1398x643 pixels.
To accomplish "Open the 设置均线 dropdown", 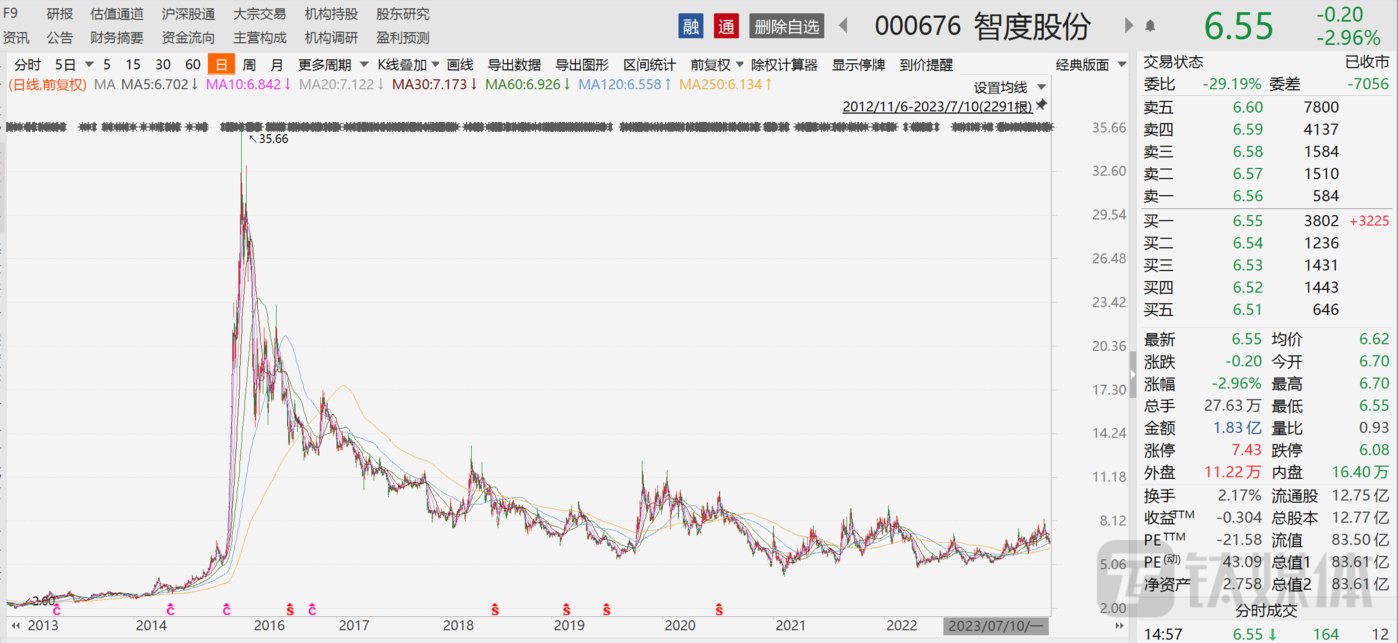I will (x=1010, y=88).
